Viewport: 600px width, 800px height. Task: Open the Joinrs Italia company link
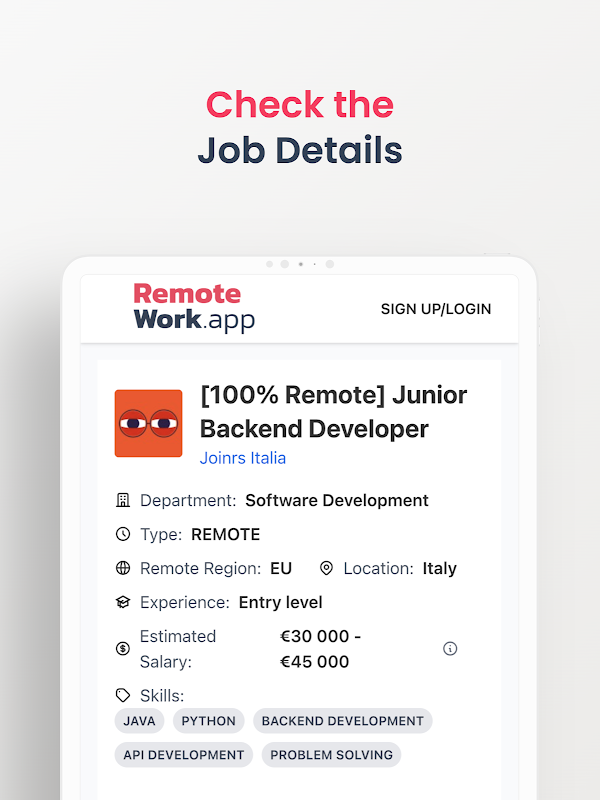coord(243,458)
